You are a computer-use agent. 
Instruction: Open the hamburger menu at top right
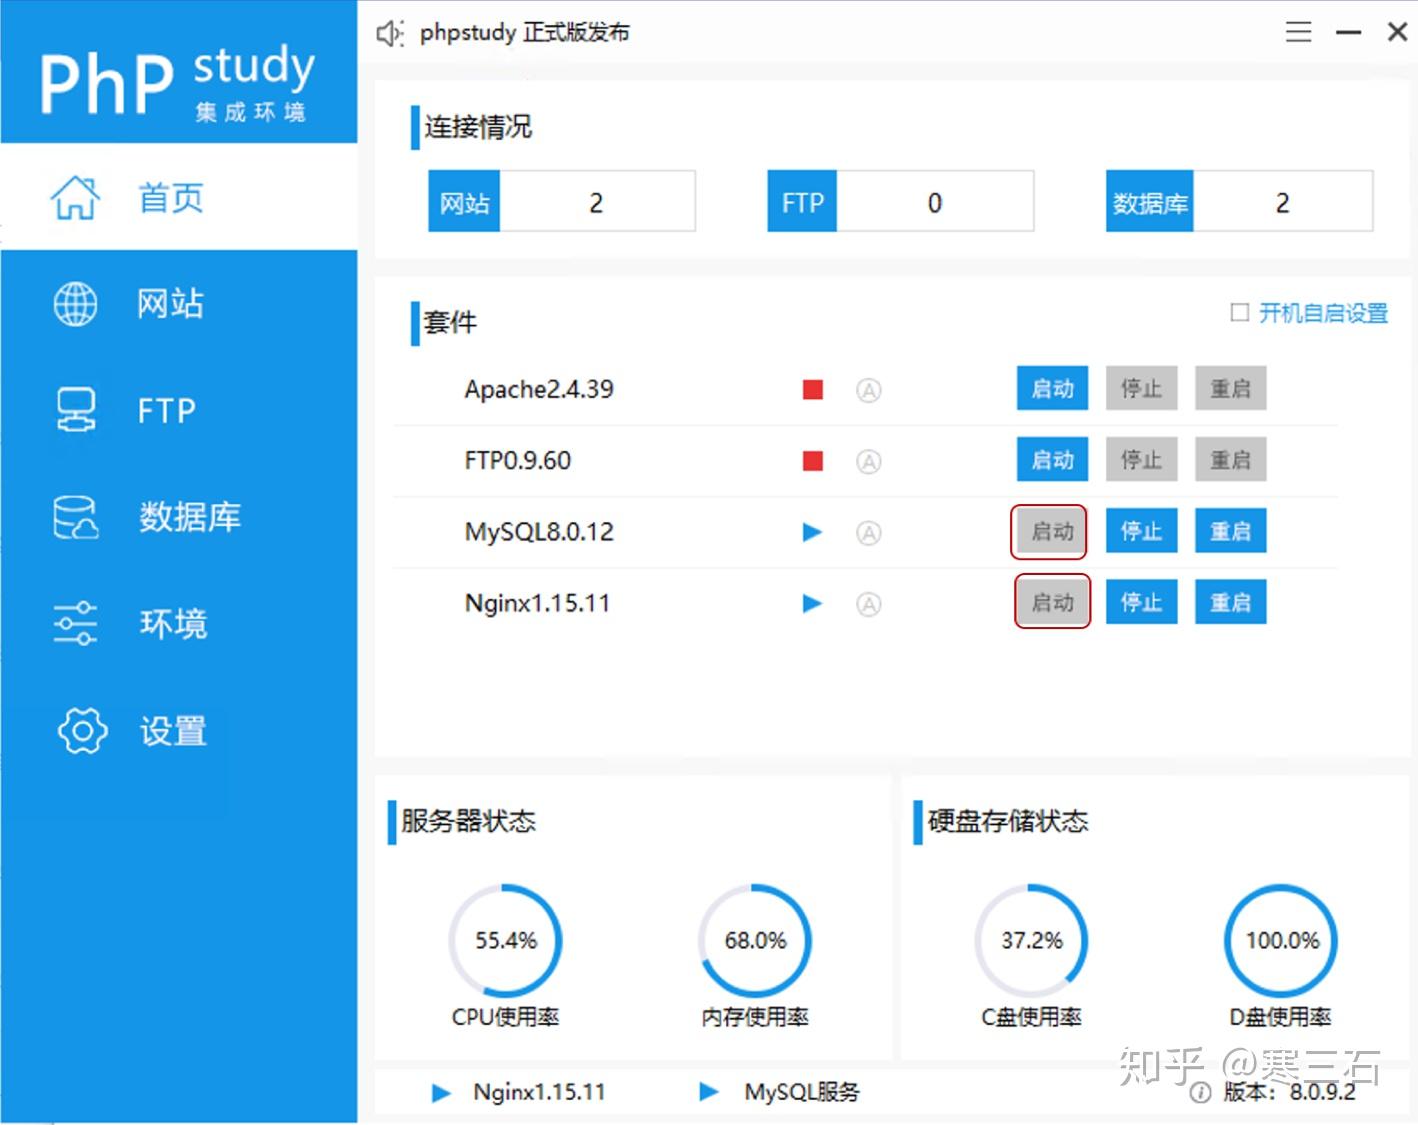tap(1297, 31)
